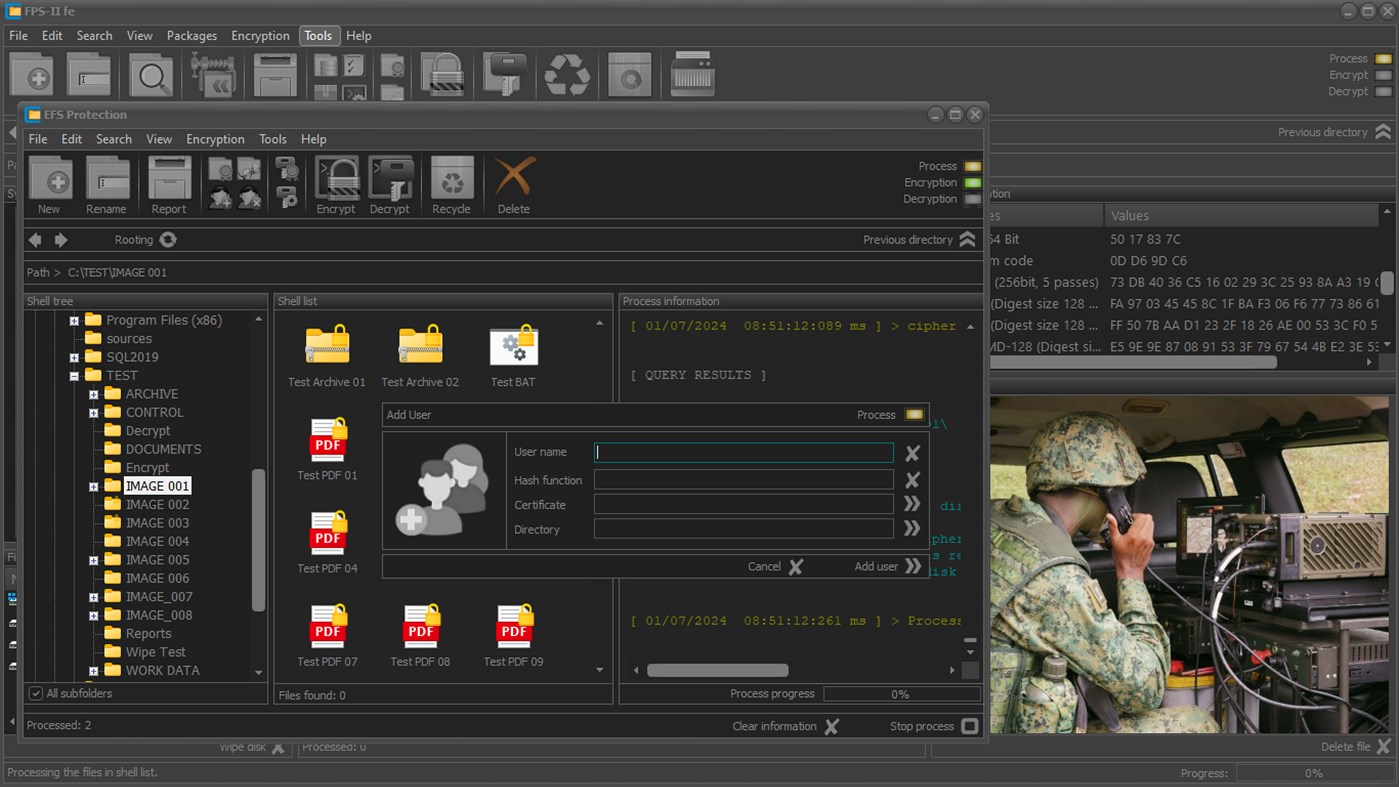Click the Process toggle in Add User panel

(914, 414)
